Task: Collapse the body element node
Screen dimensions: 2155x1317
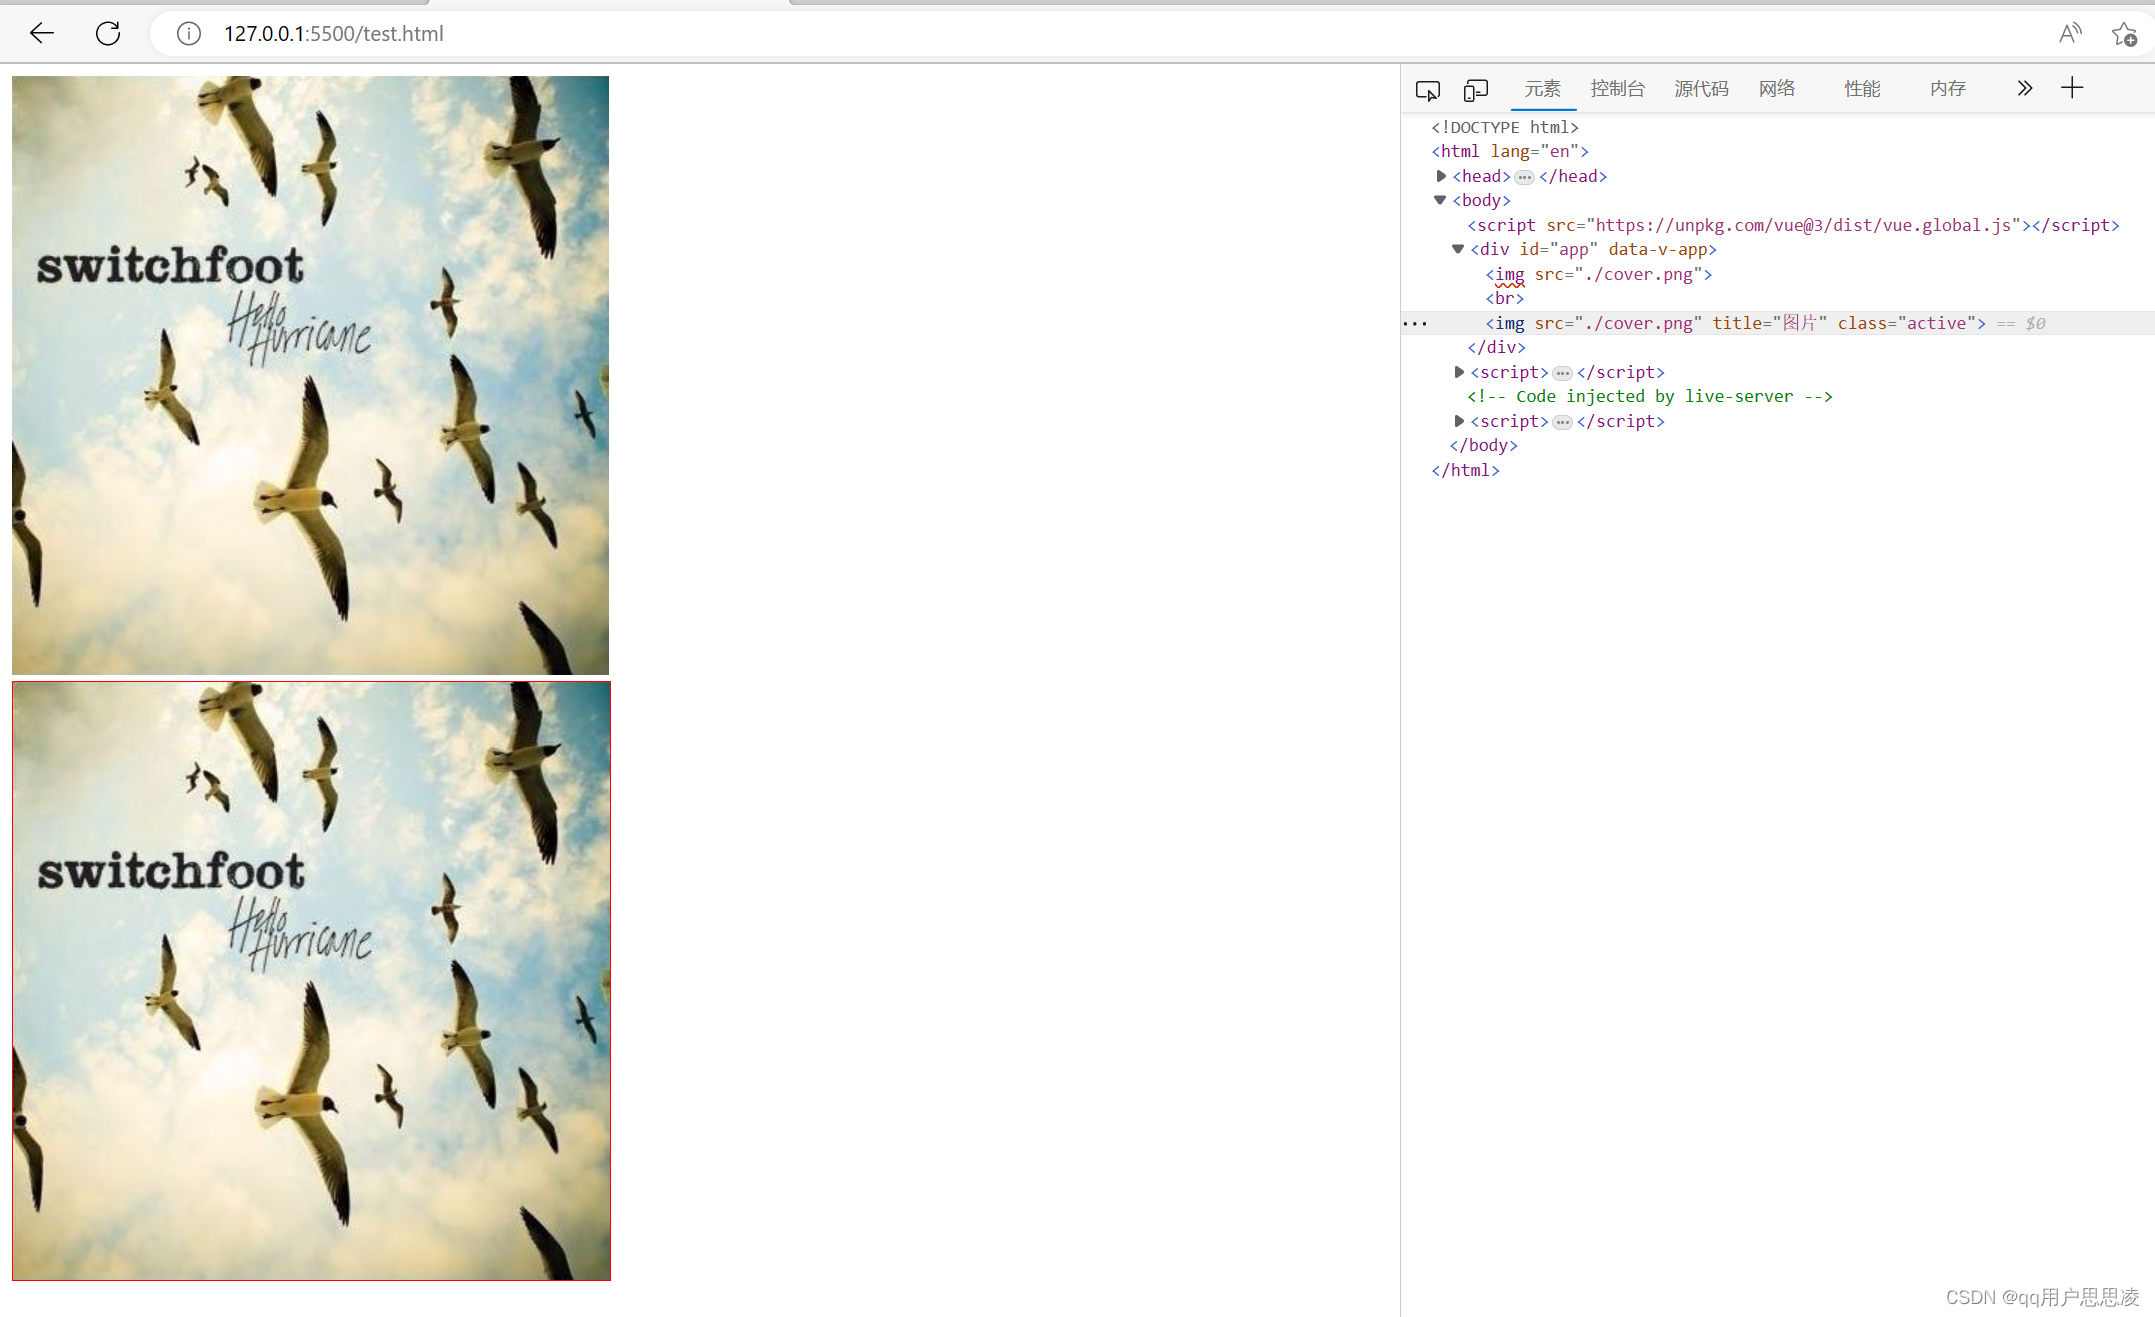Action: 1440,200
